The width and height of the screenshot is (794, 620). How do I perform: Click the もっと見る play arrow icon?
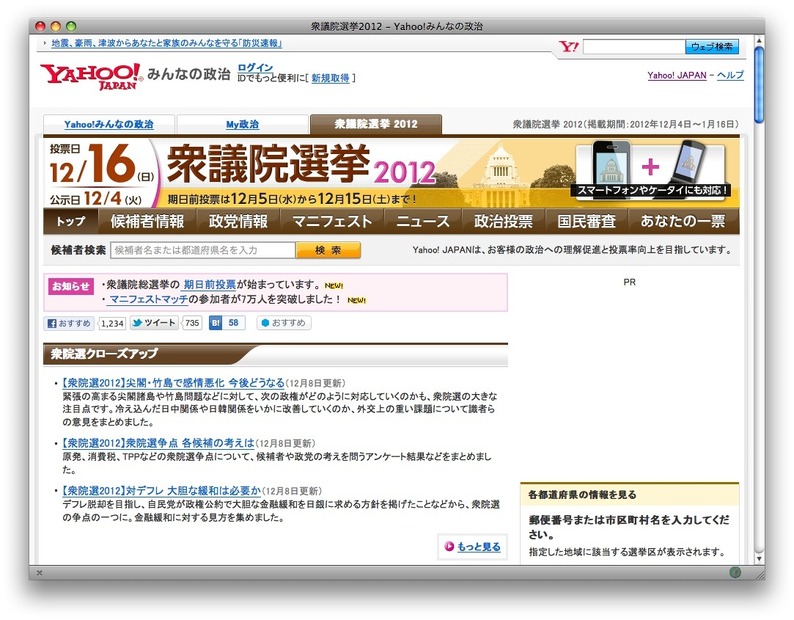pyautogui.click(x=449, y=547)
